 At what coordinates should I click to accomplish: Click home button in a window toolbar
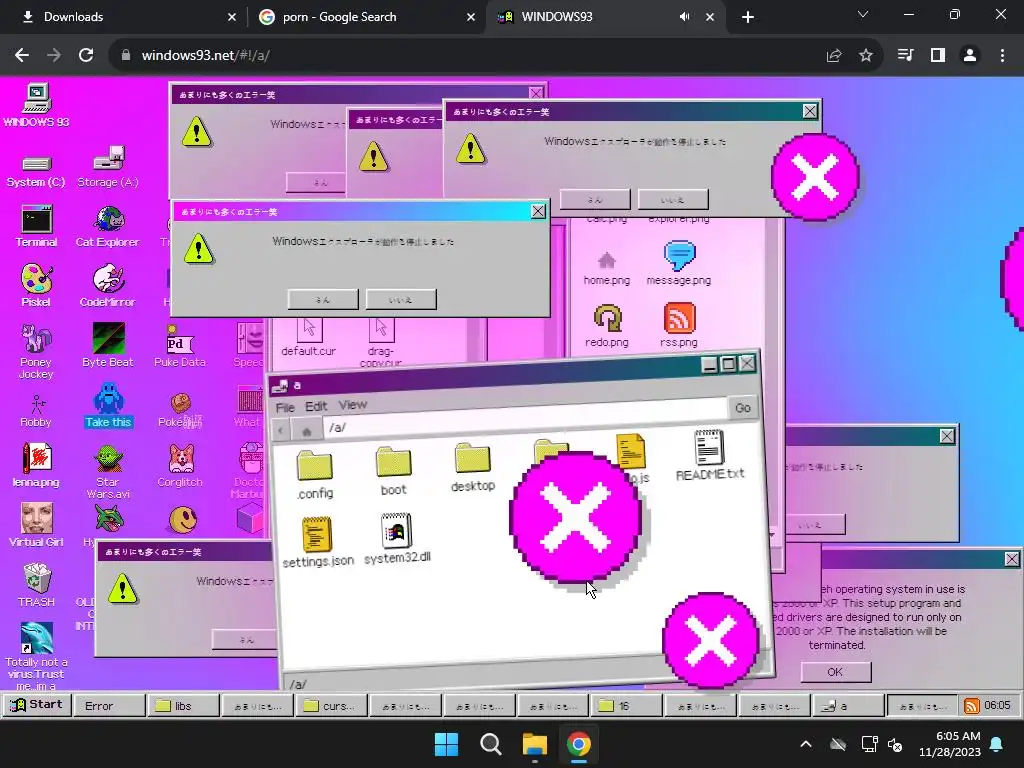coord(306,430)
